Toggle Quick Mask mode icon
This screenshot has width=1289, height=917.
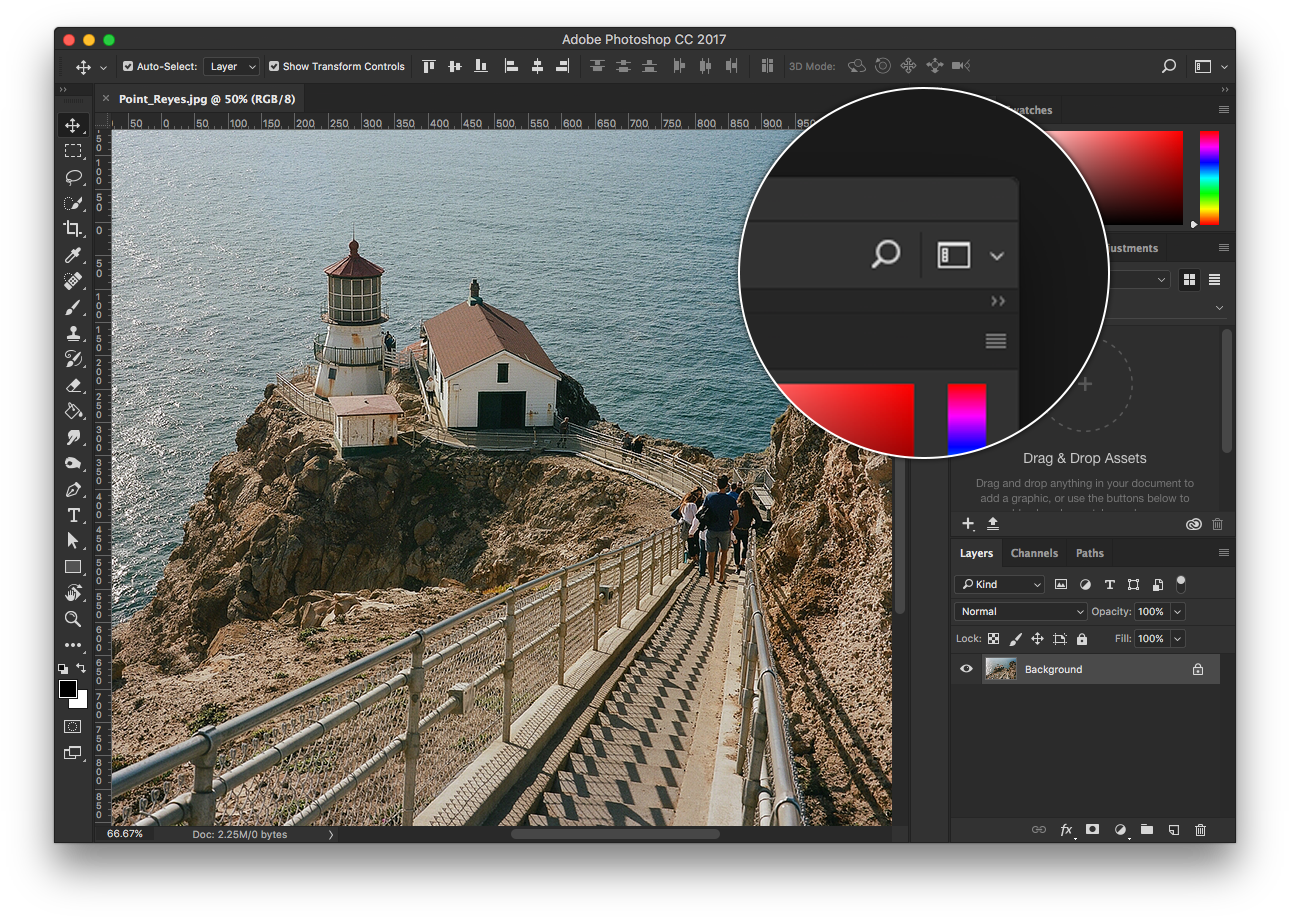[x=73, y=726]
